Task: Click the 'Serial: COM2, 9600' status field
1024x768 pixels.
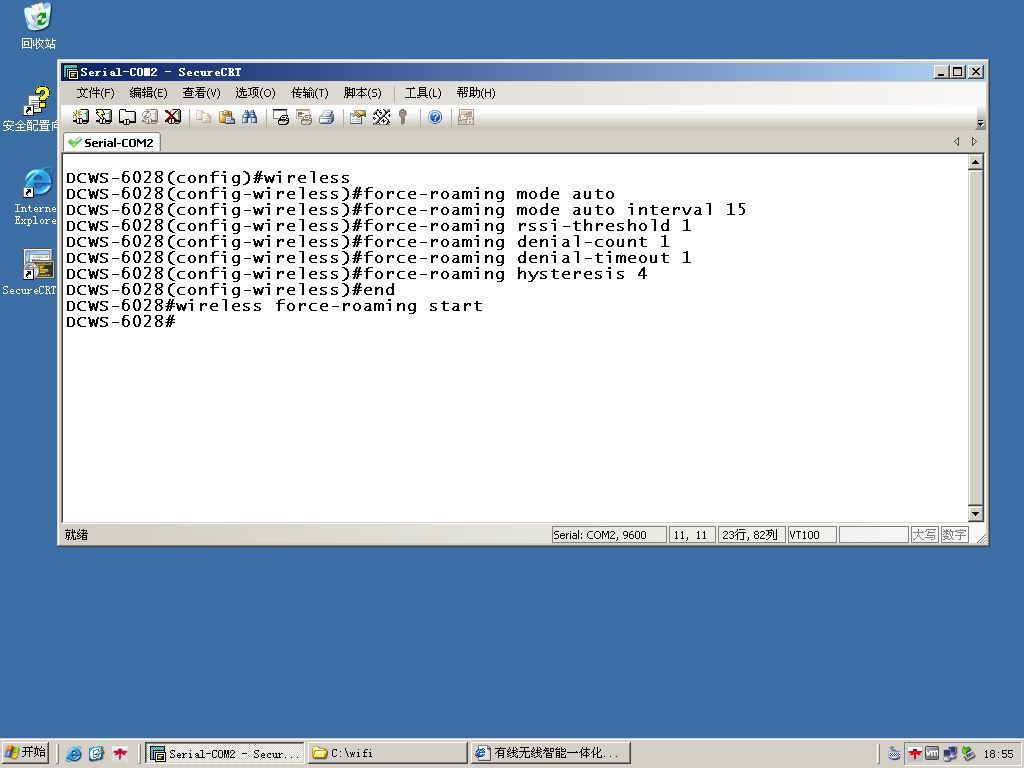Action: [x=609, y=535]
